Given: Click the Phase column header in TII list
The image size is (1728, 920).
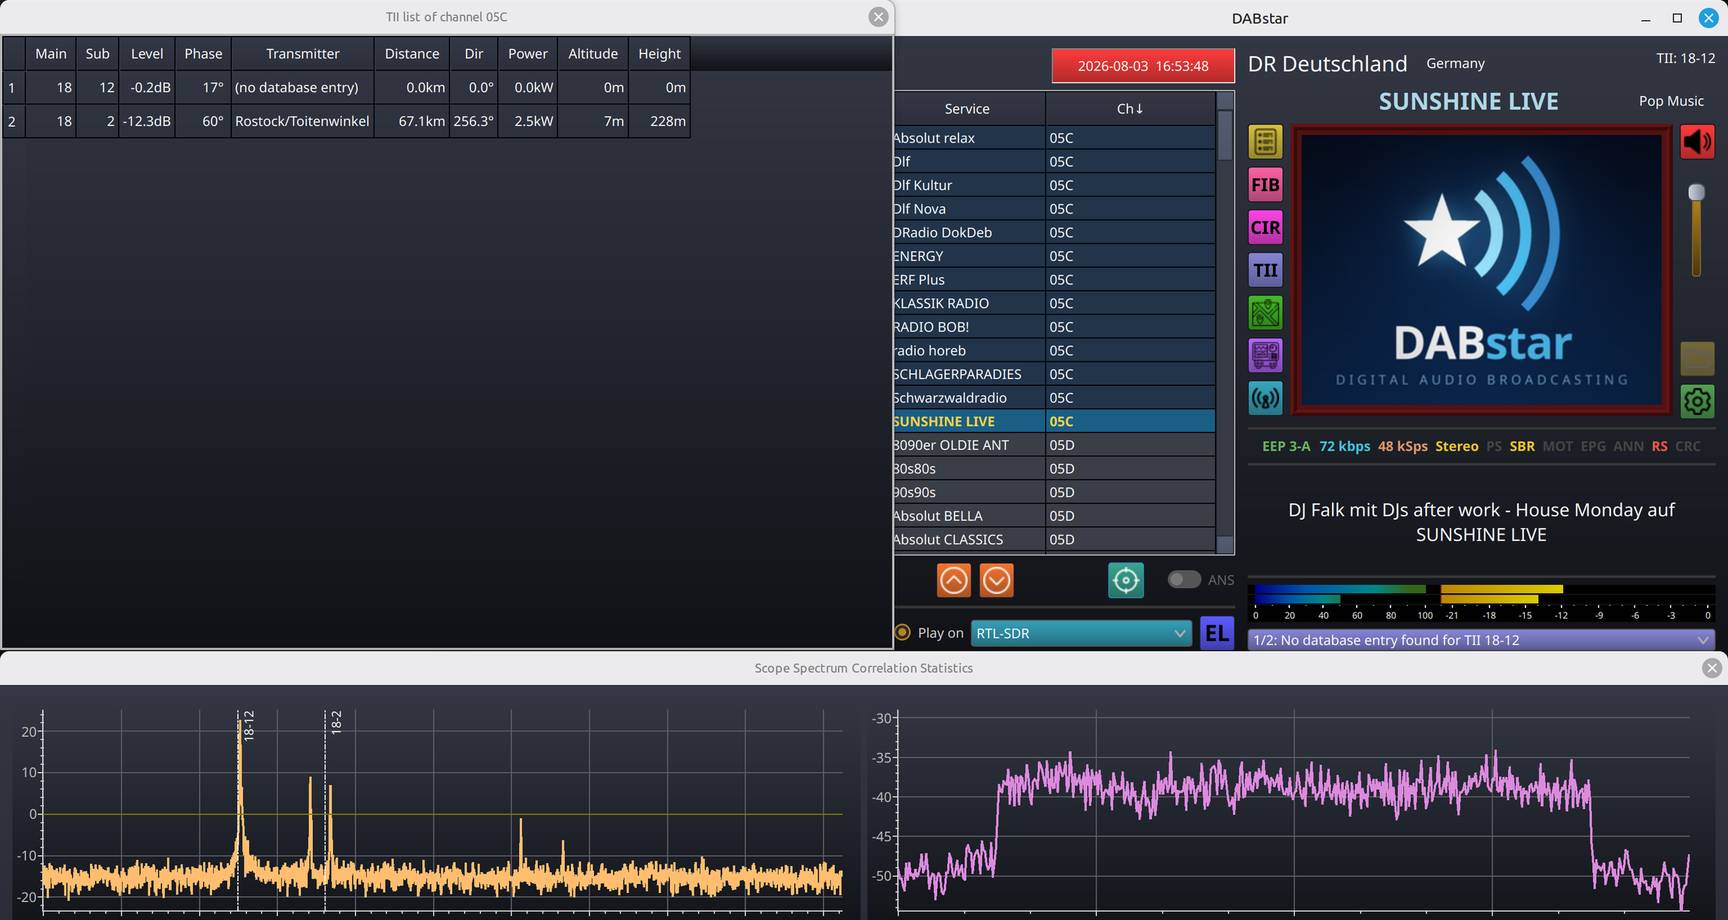Looking at the screenshot, I should [x=203, y=54].
